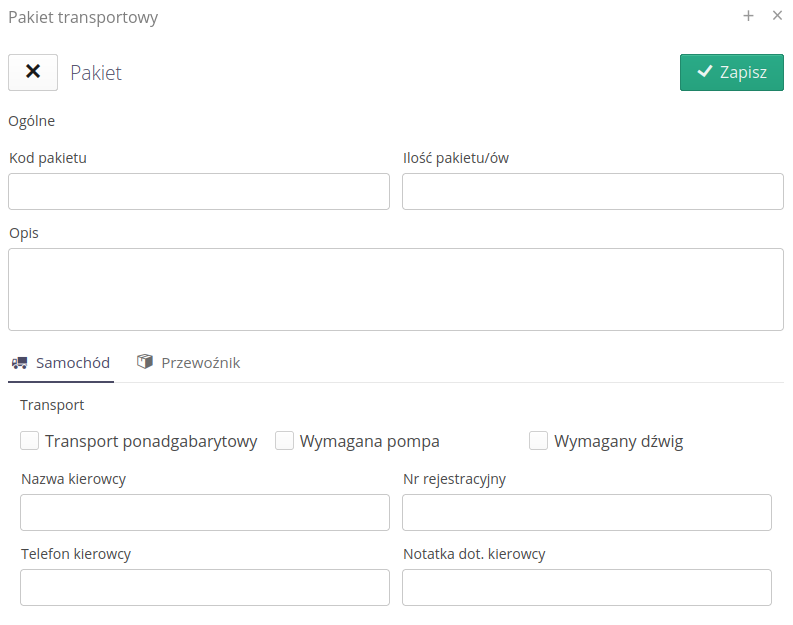This screenshot has width=793, height=625.
Task: Click the Notatka dot. kierowcy field
Action: [586, 587]
